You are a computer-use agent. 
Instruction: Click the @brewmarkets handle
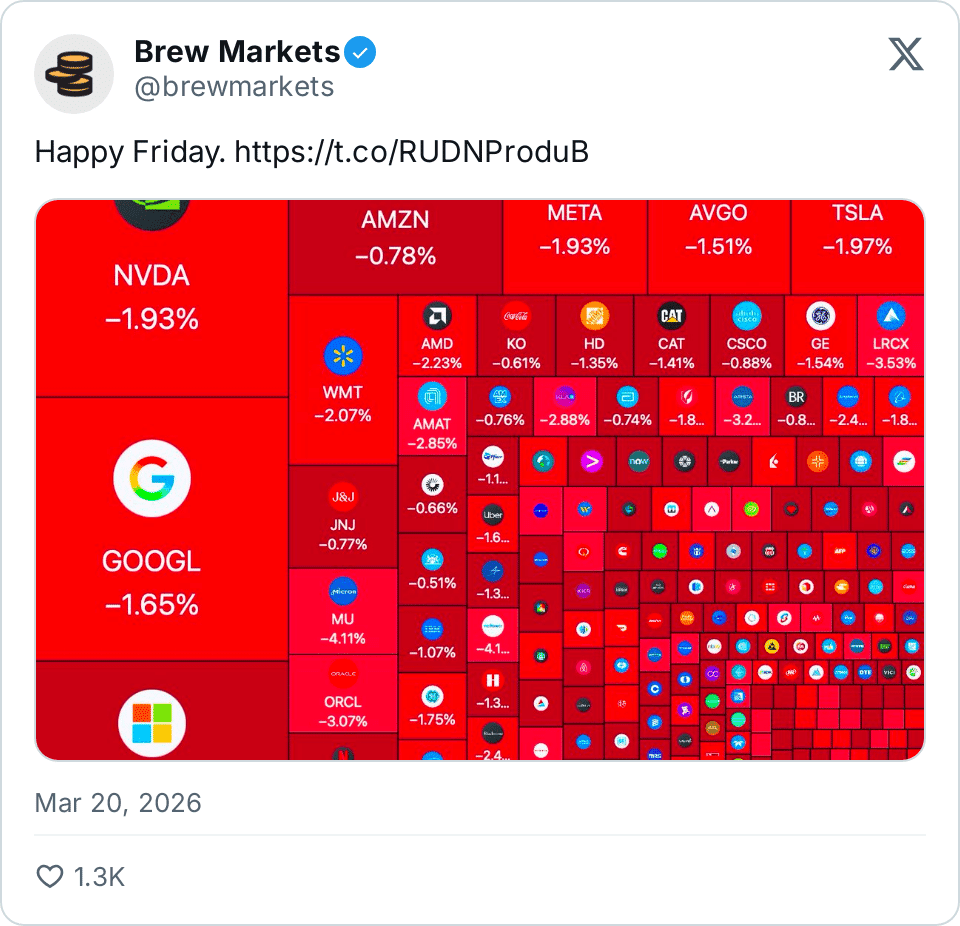coord(234,87)
